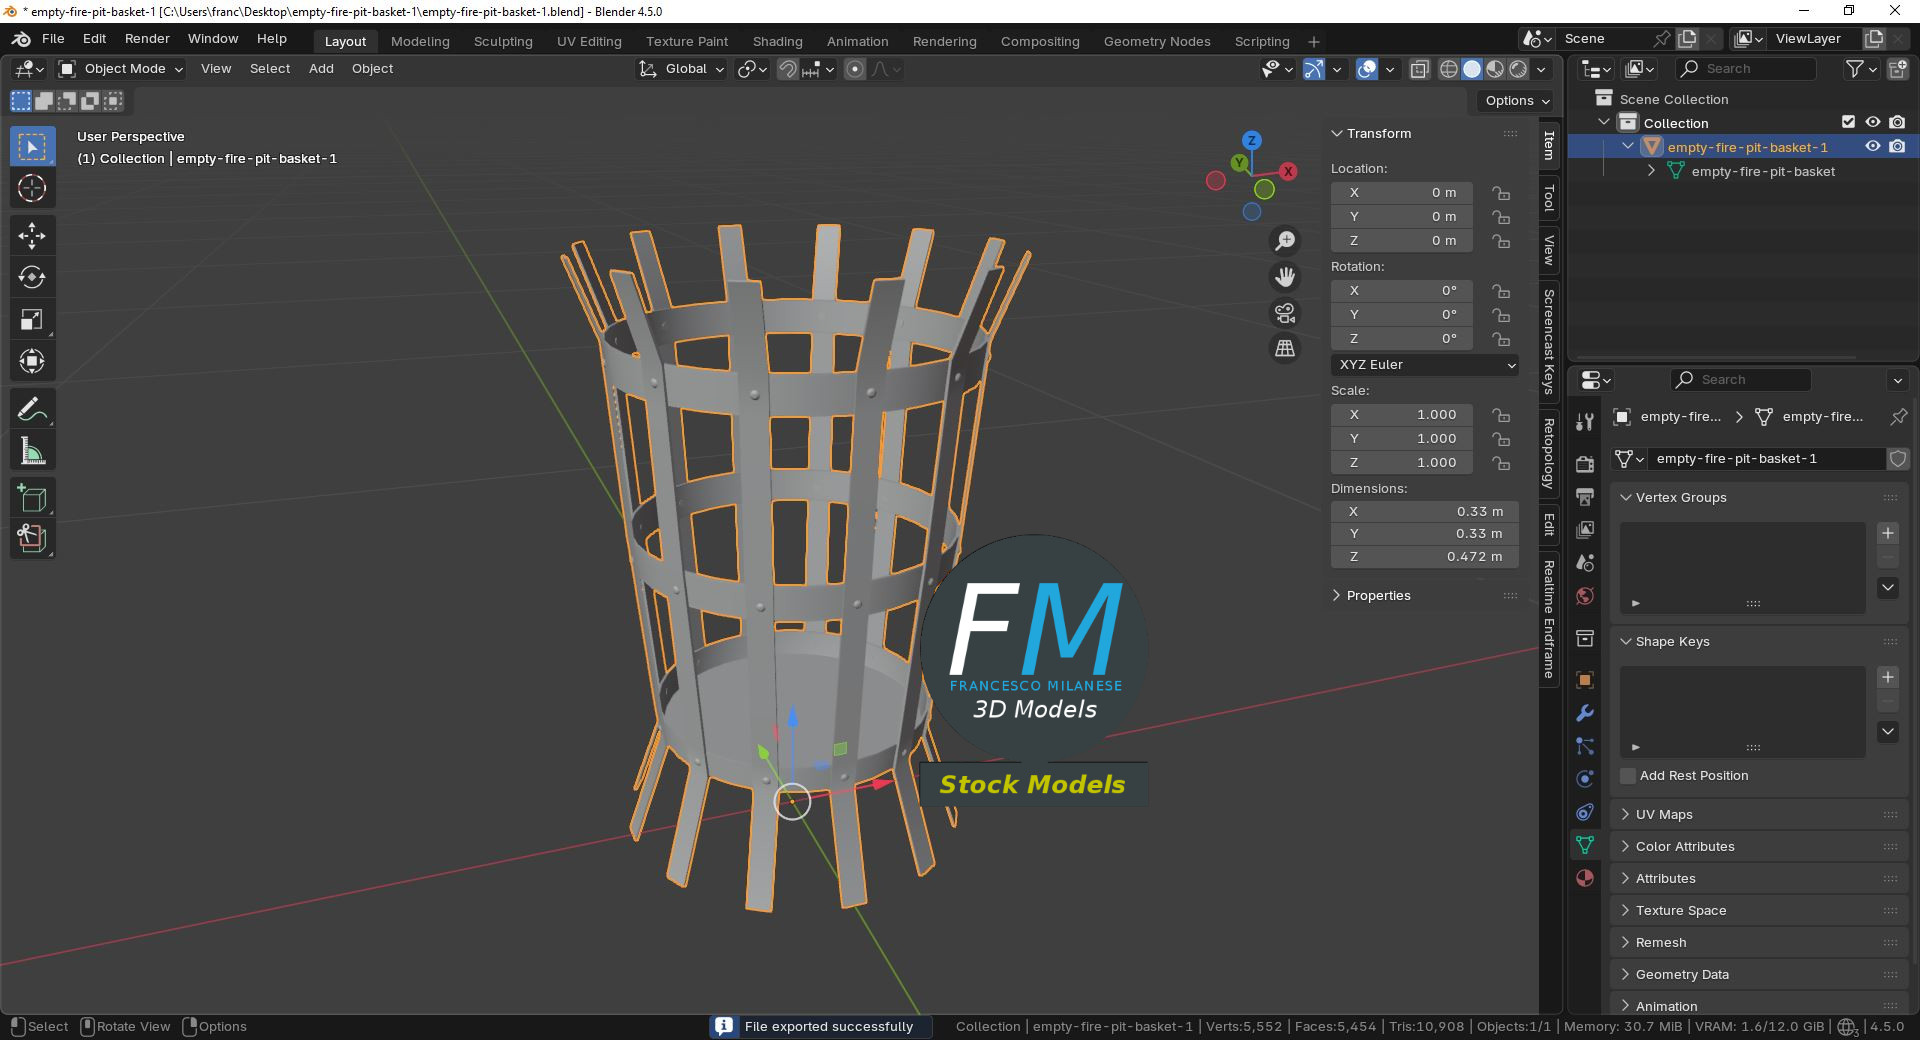Image resolution: width=1920 pixels, height=1040 pixels.
Task: Activate the Annotate pencil tool
Action: point(32,410)
